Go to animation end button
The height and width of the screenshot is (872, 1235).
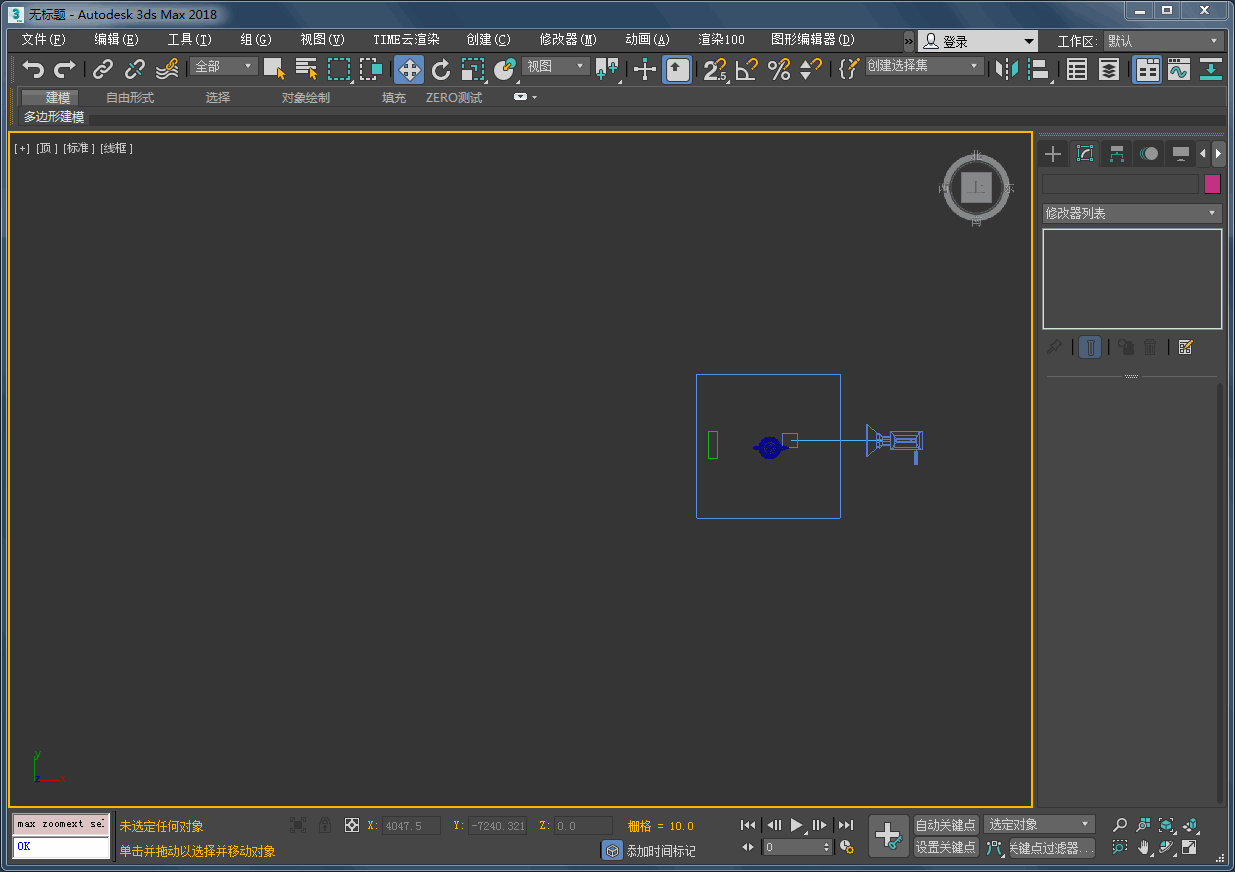[846, 825]
